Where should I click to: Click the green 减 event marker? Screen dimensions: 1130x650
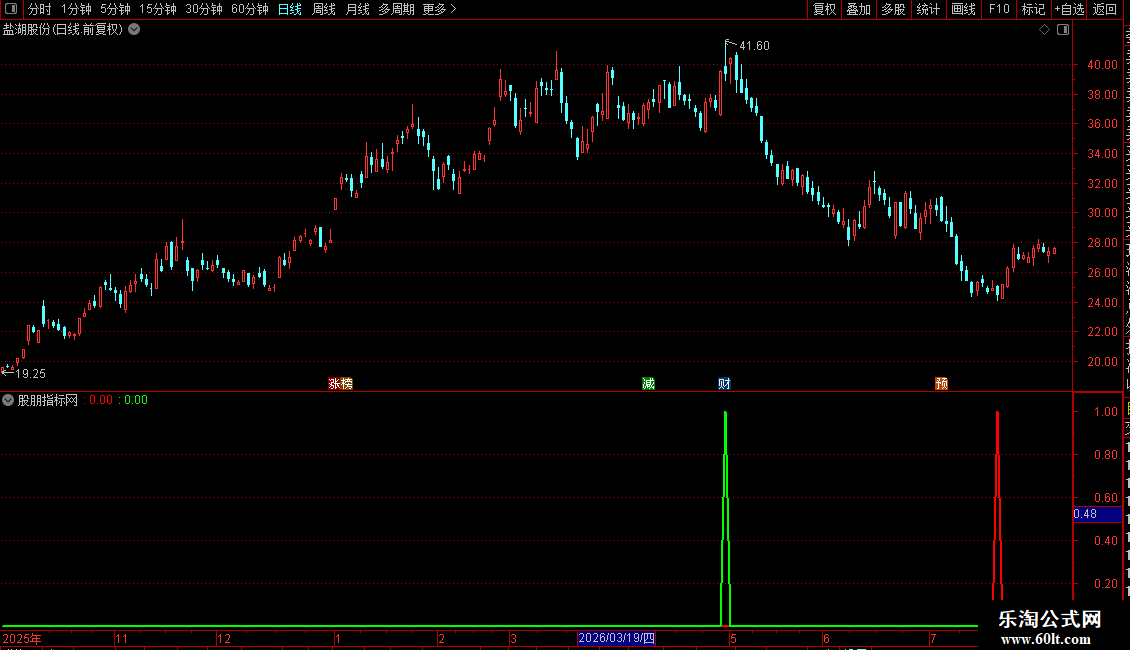click(x=649, y=383)
